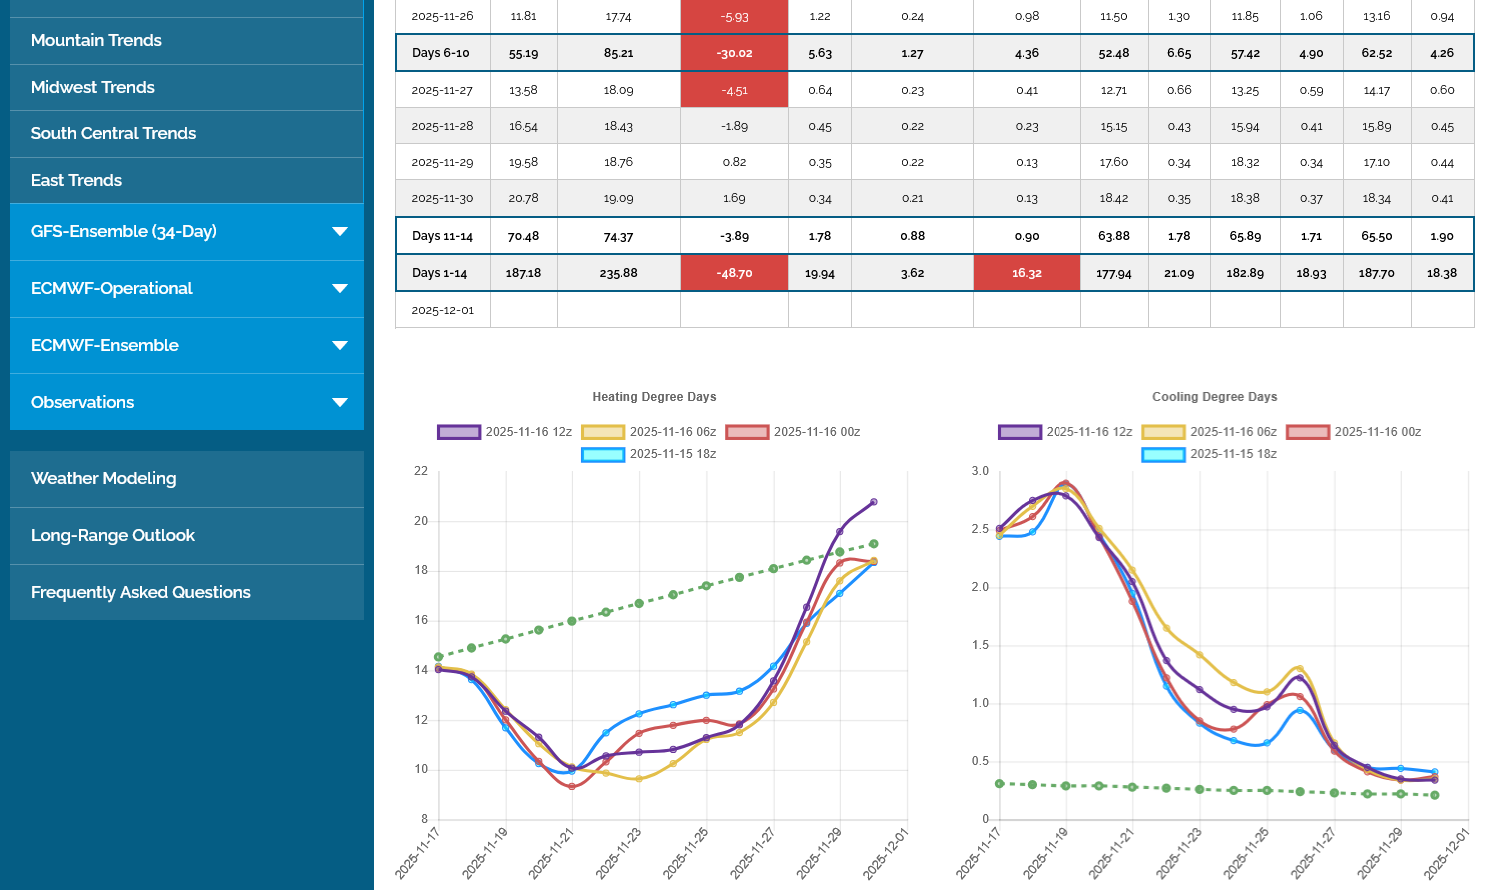This screenshot has width=1495, height=890.
Task: Expand the Observations dropdown arrow
Action: [x=340, y=403]
